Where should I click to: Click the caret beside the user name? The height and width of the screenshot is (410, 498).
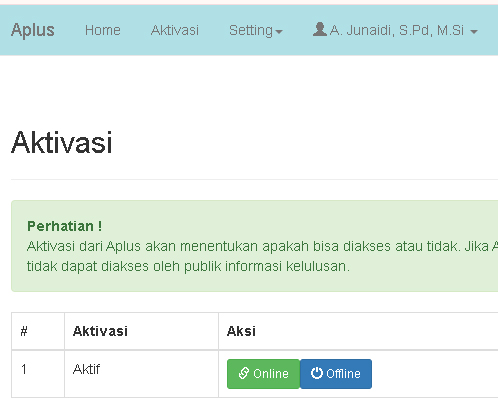pyautogui.click(x=474, y=32)
